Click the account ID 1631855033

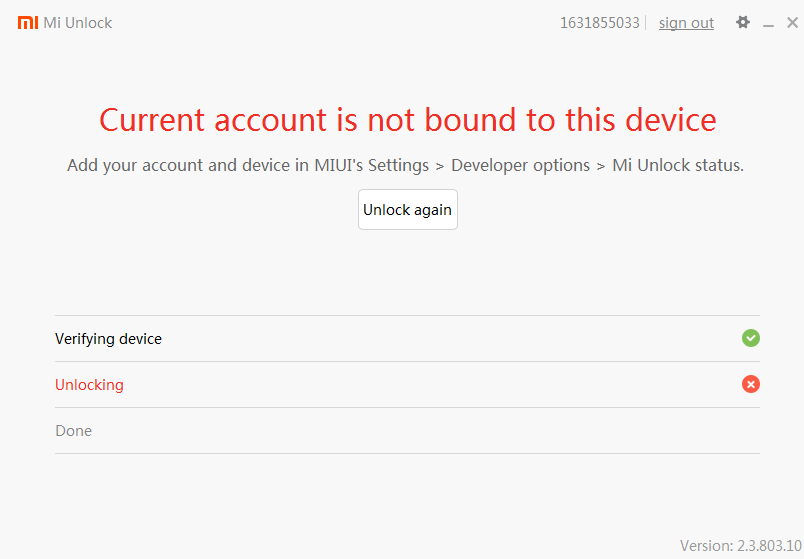[x=599, y=23]
